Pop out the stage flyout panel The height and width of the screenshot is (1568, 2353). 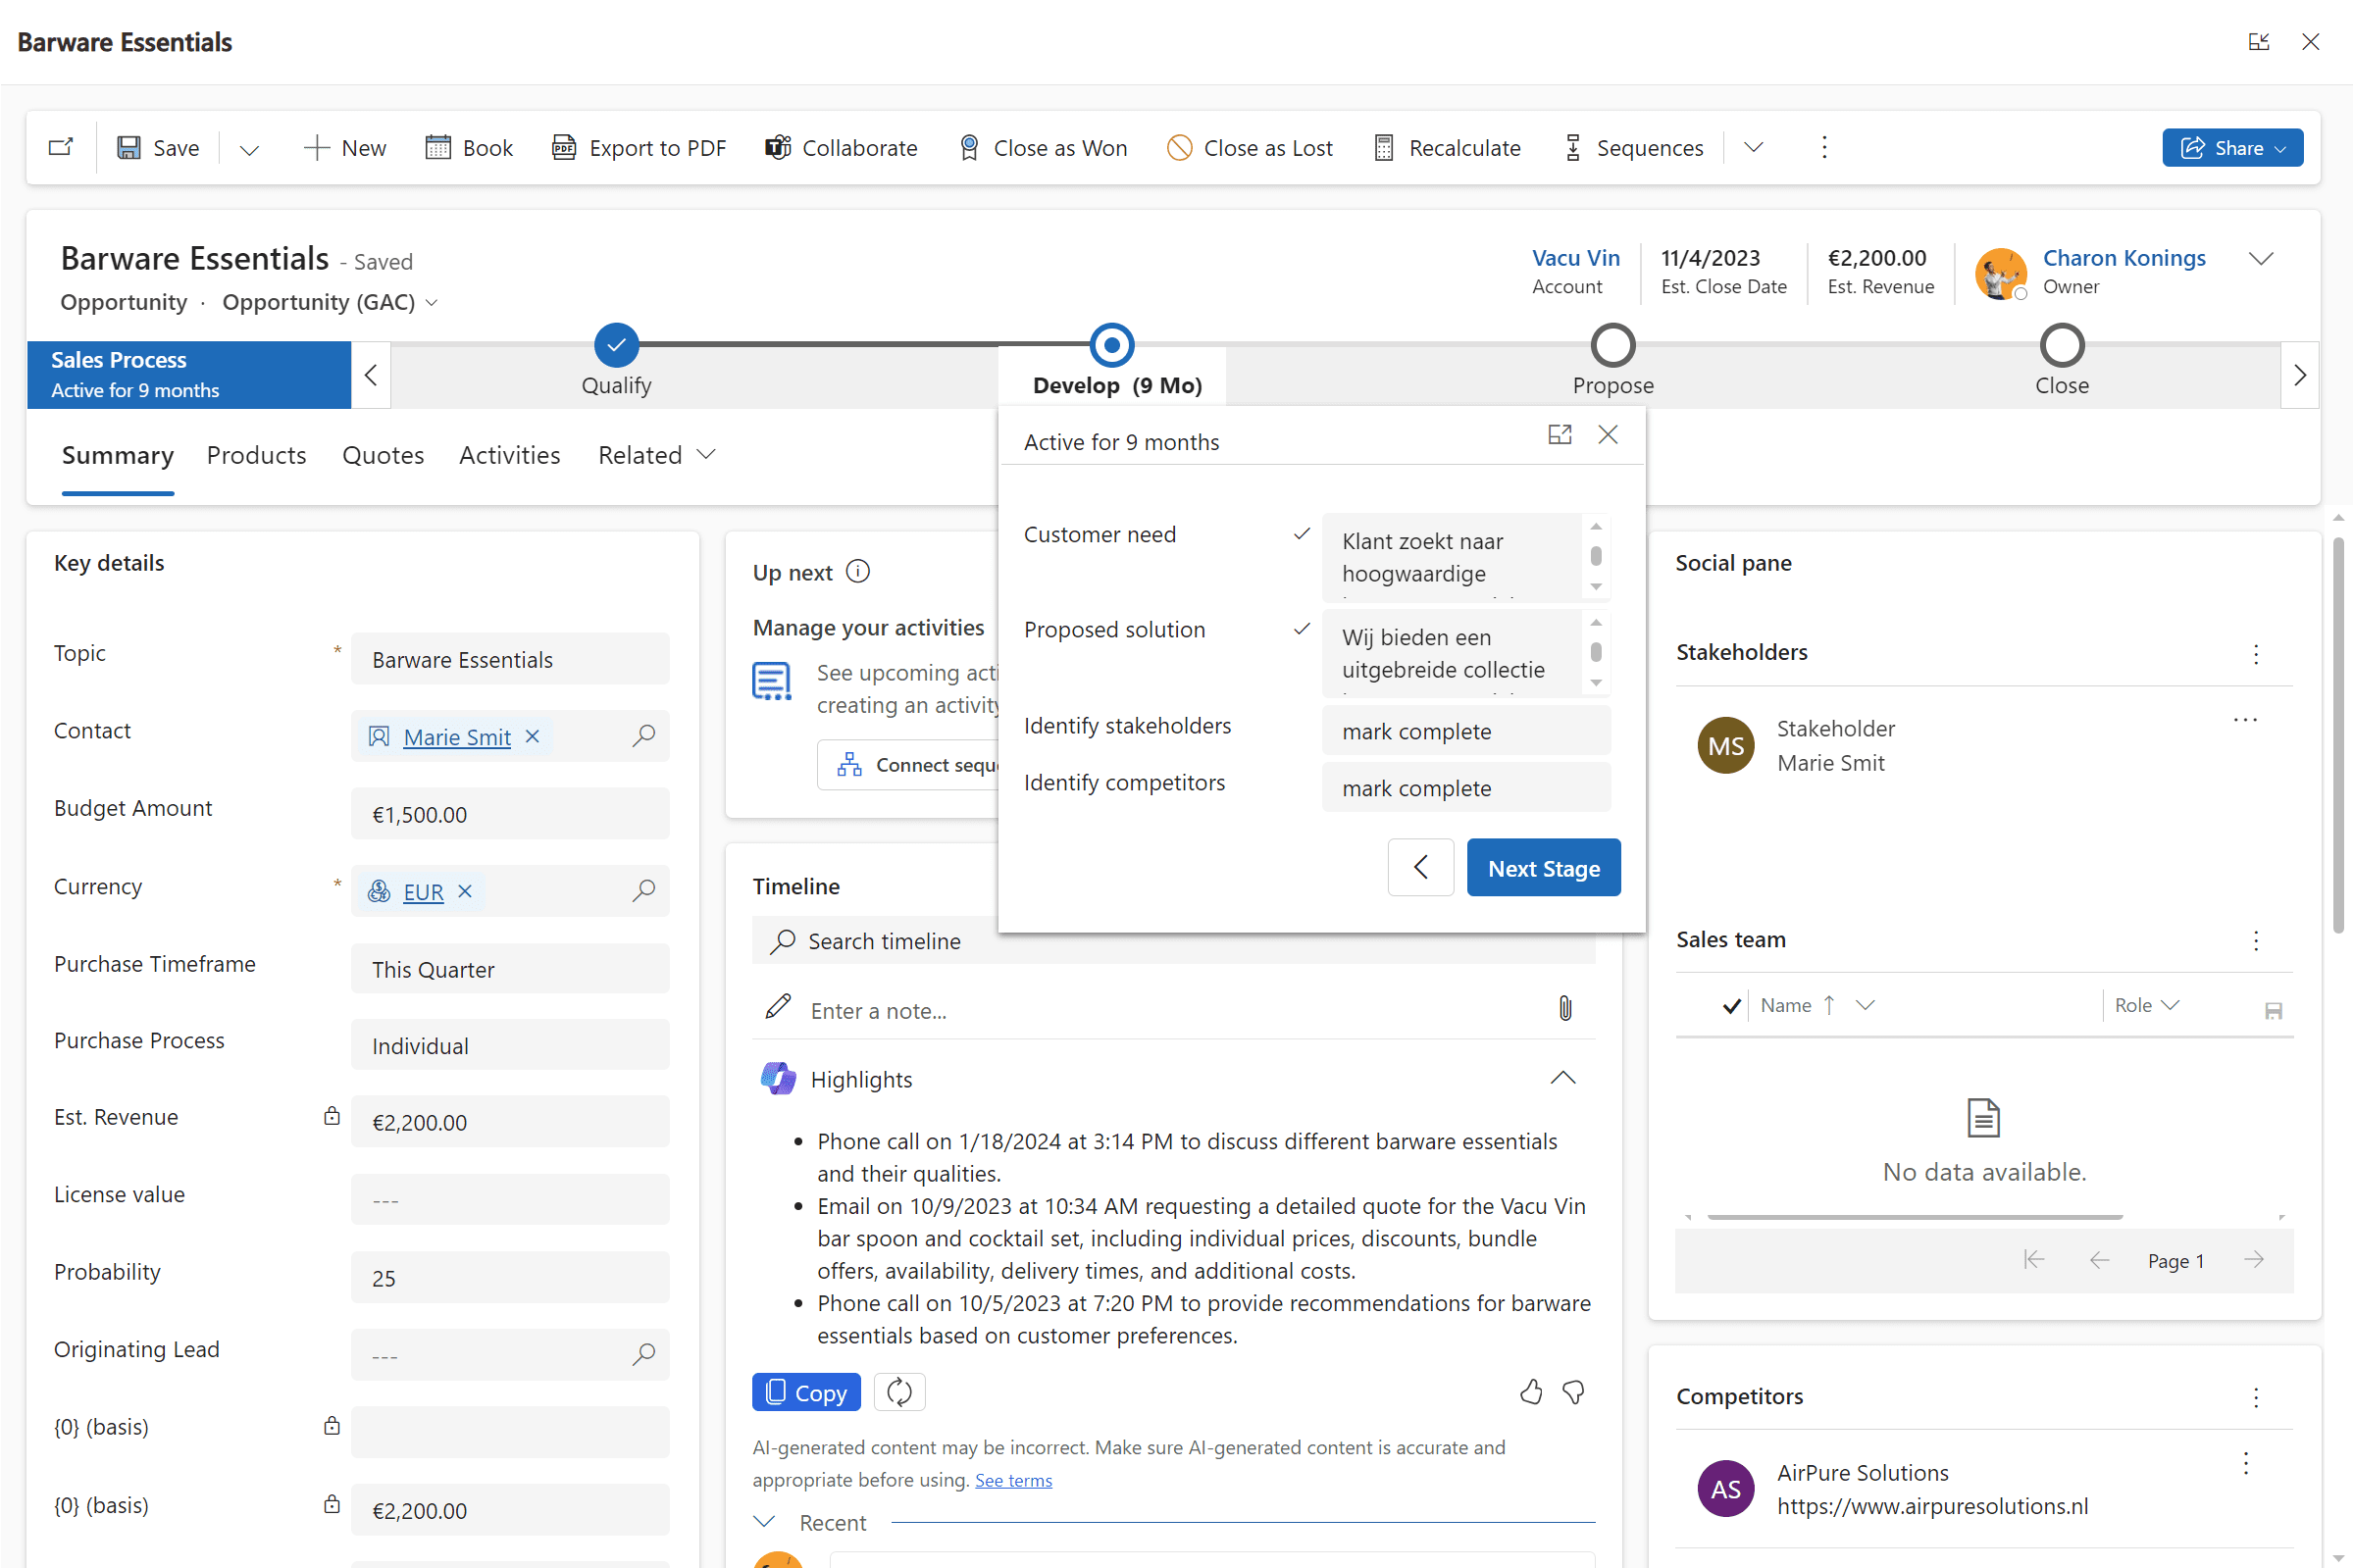pyautogui.click(x=1559, y=434)
